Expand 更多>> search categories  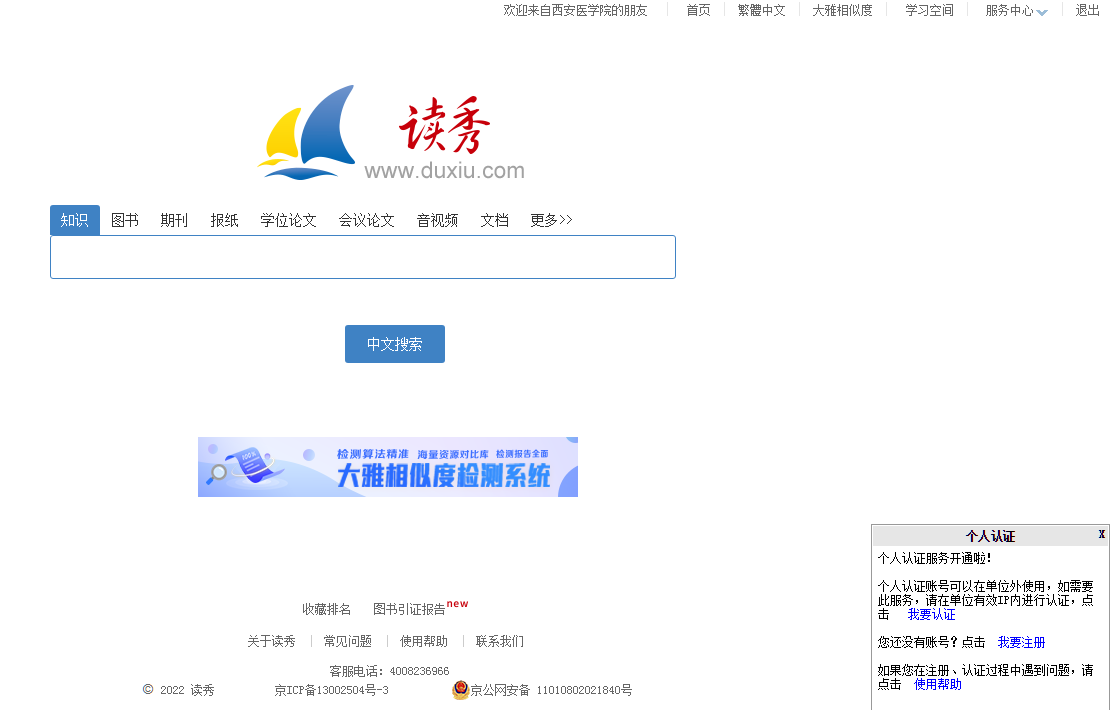551,220
